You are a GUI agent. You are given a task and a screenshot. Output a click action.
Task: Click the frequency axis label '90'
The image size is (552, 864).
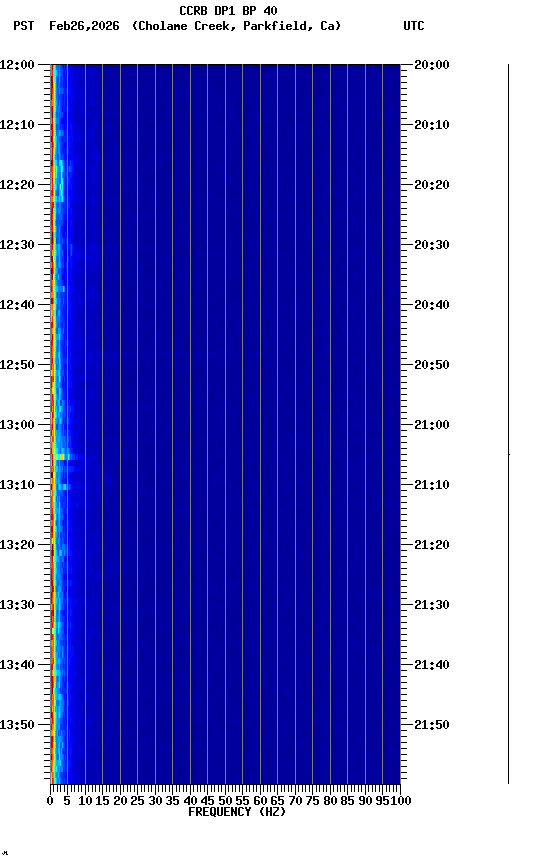pos(365,801)
